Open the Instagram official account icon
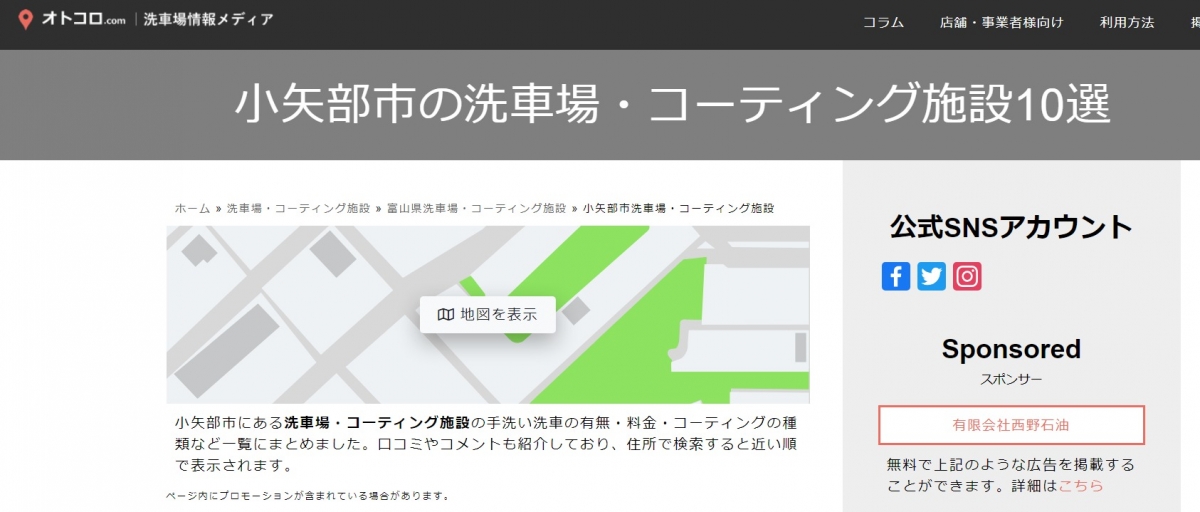This screenshot has width=1200, height=512. coord(967,276)
